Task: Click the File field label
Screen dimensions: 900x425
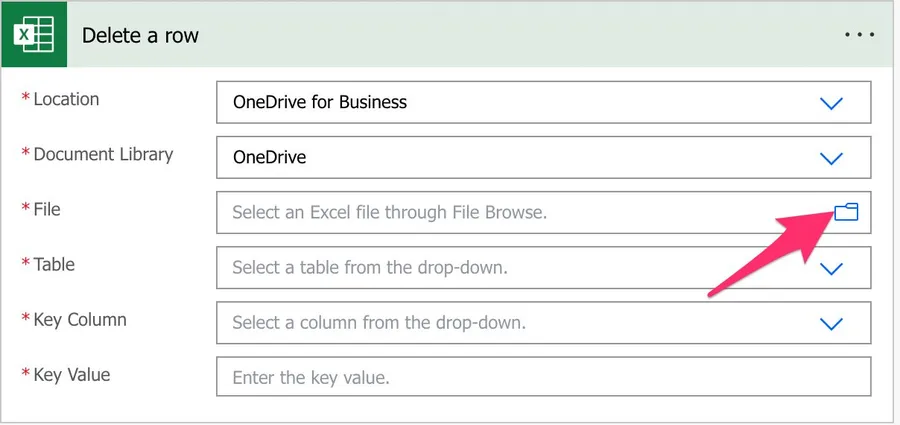Action: (x=47, y=209)
